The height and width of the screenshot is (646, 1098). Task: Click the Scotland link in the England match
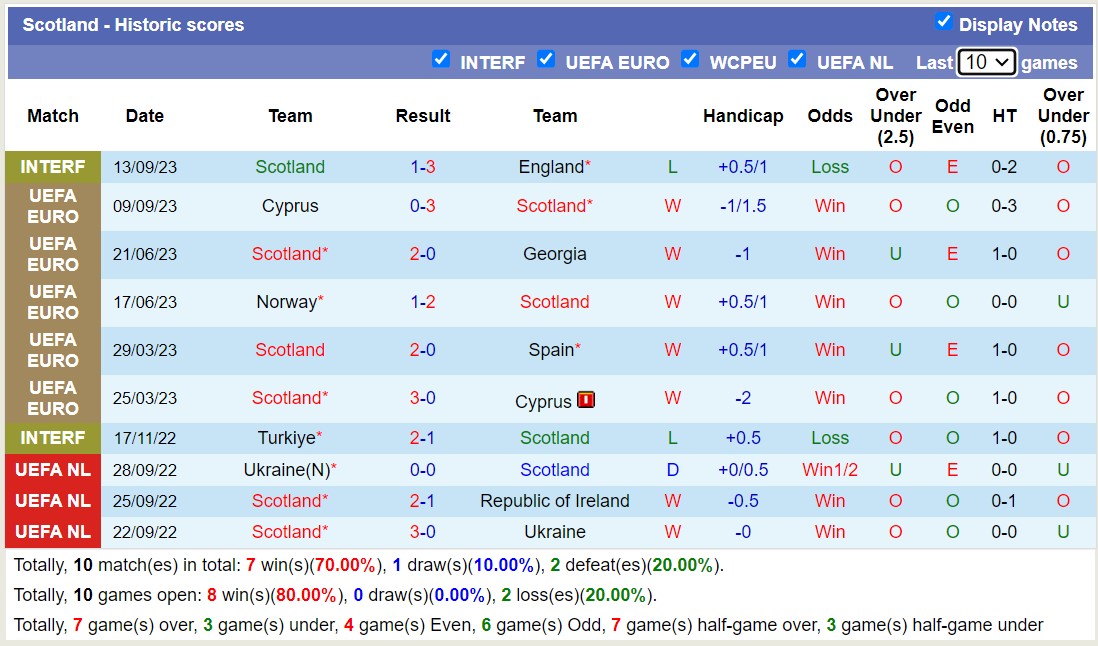click(290, 167)
